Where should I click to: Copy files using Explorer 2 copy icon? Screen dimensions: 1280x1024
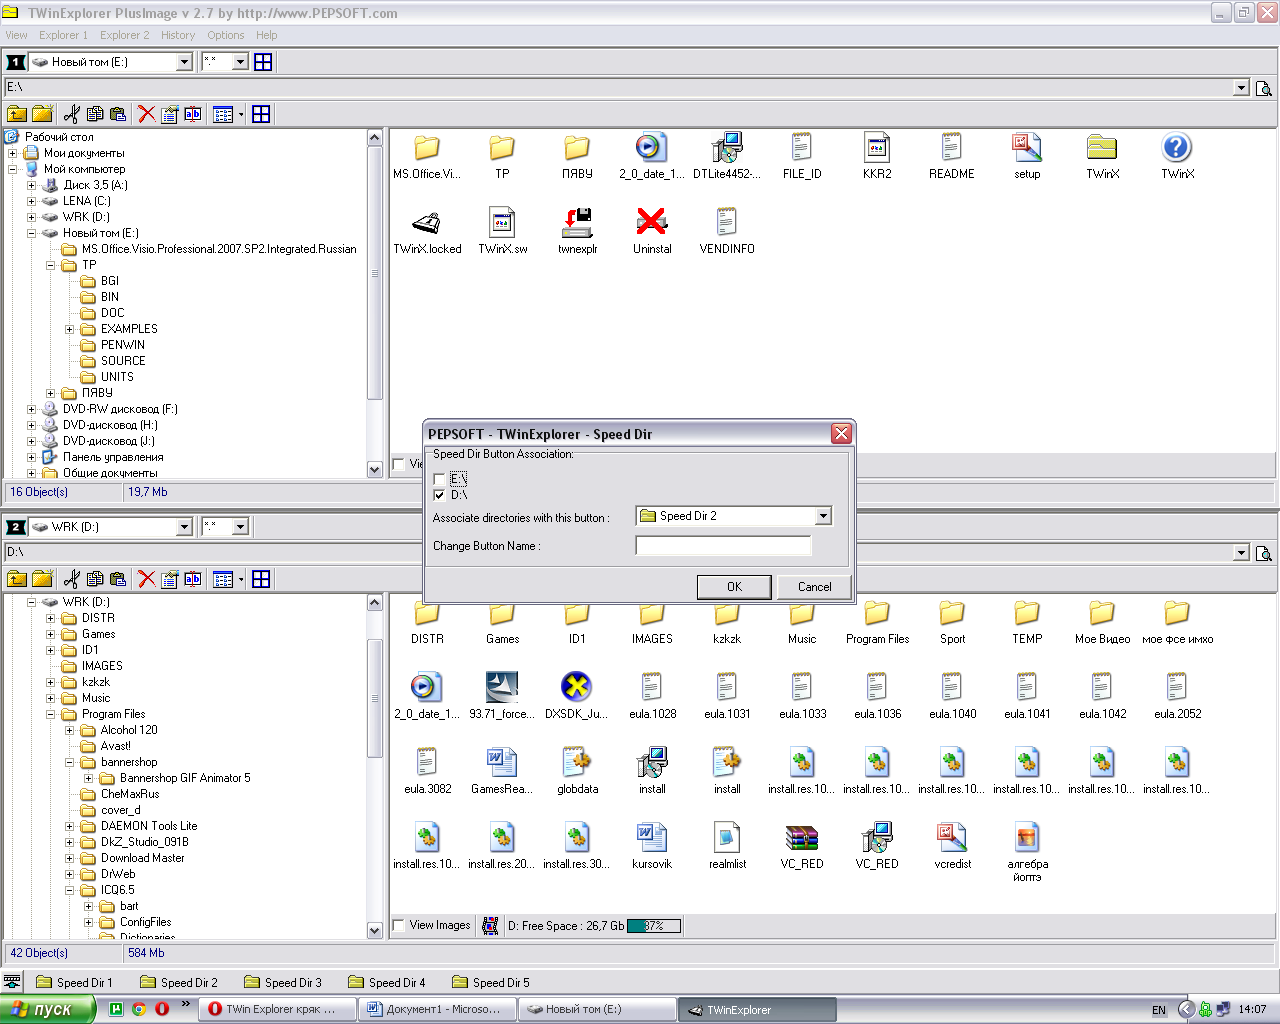click(x=95, y=579)
